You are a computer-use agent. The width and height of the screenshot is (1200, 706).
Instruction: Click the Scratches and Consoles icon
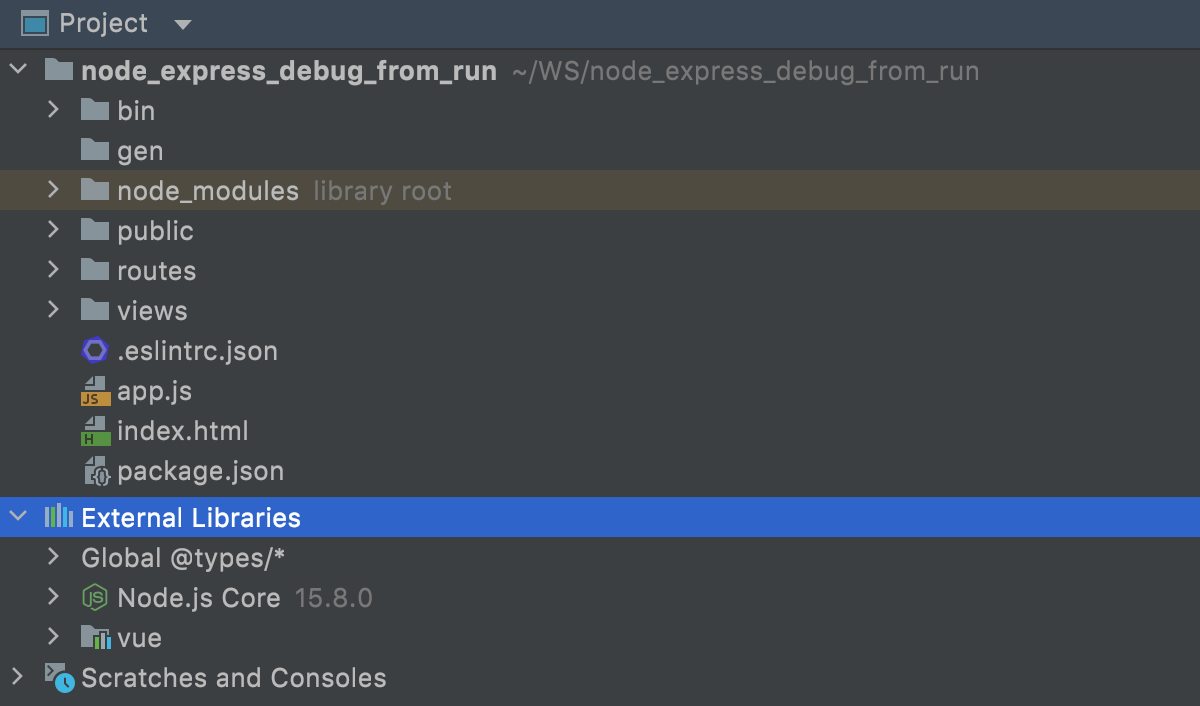click(x=57, y=678)
